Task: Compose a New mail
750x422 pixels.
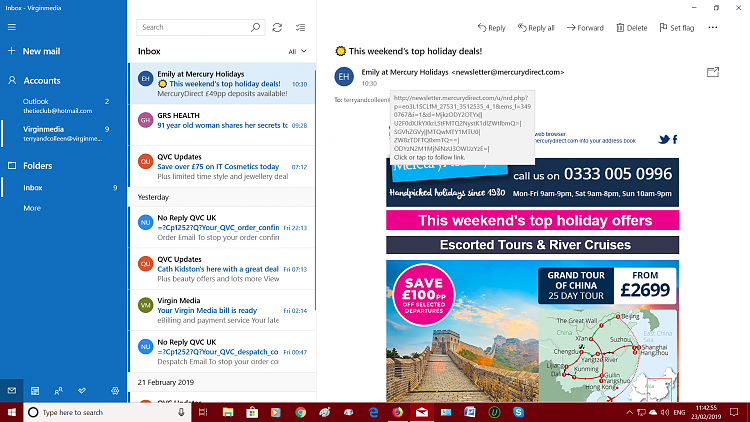Action: (x=34, y=51)
